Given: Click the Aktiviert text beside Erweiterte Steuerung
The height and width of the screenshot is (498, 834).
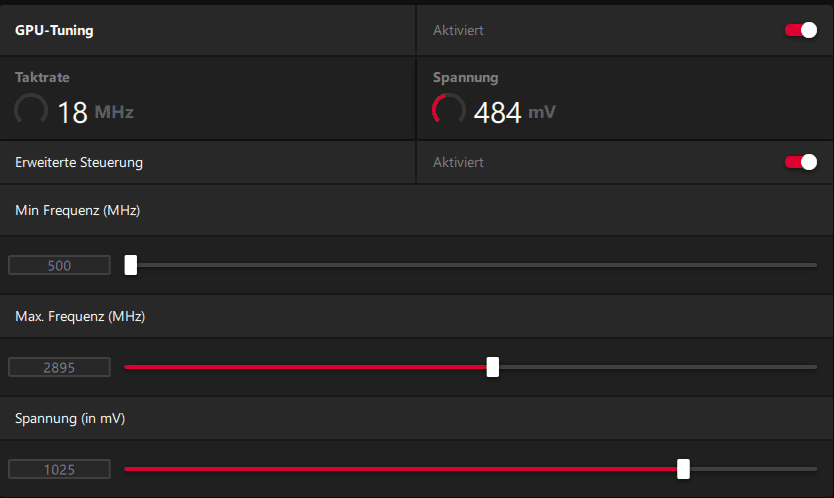Looking at the screenshot, I should pyautogui.click(x=458, y=162).
